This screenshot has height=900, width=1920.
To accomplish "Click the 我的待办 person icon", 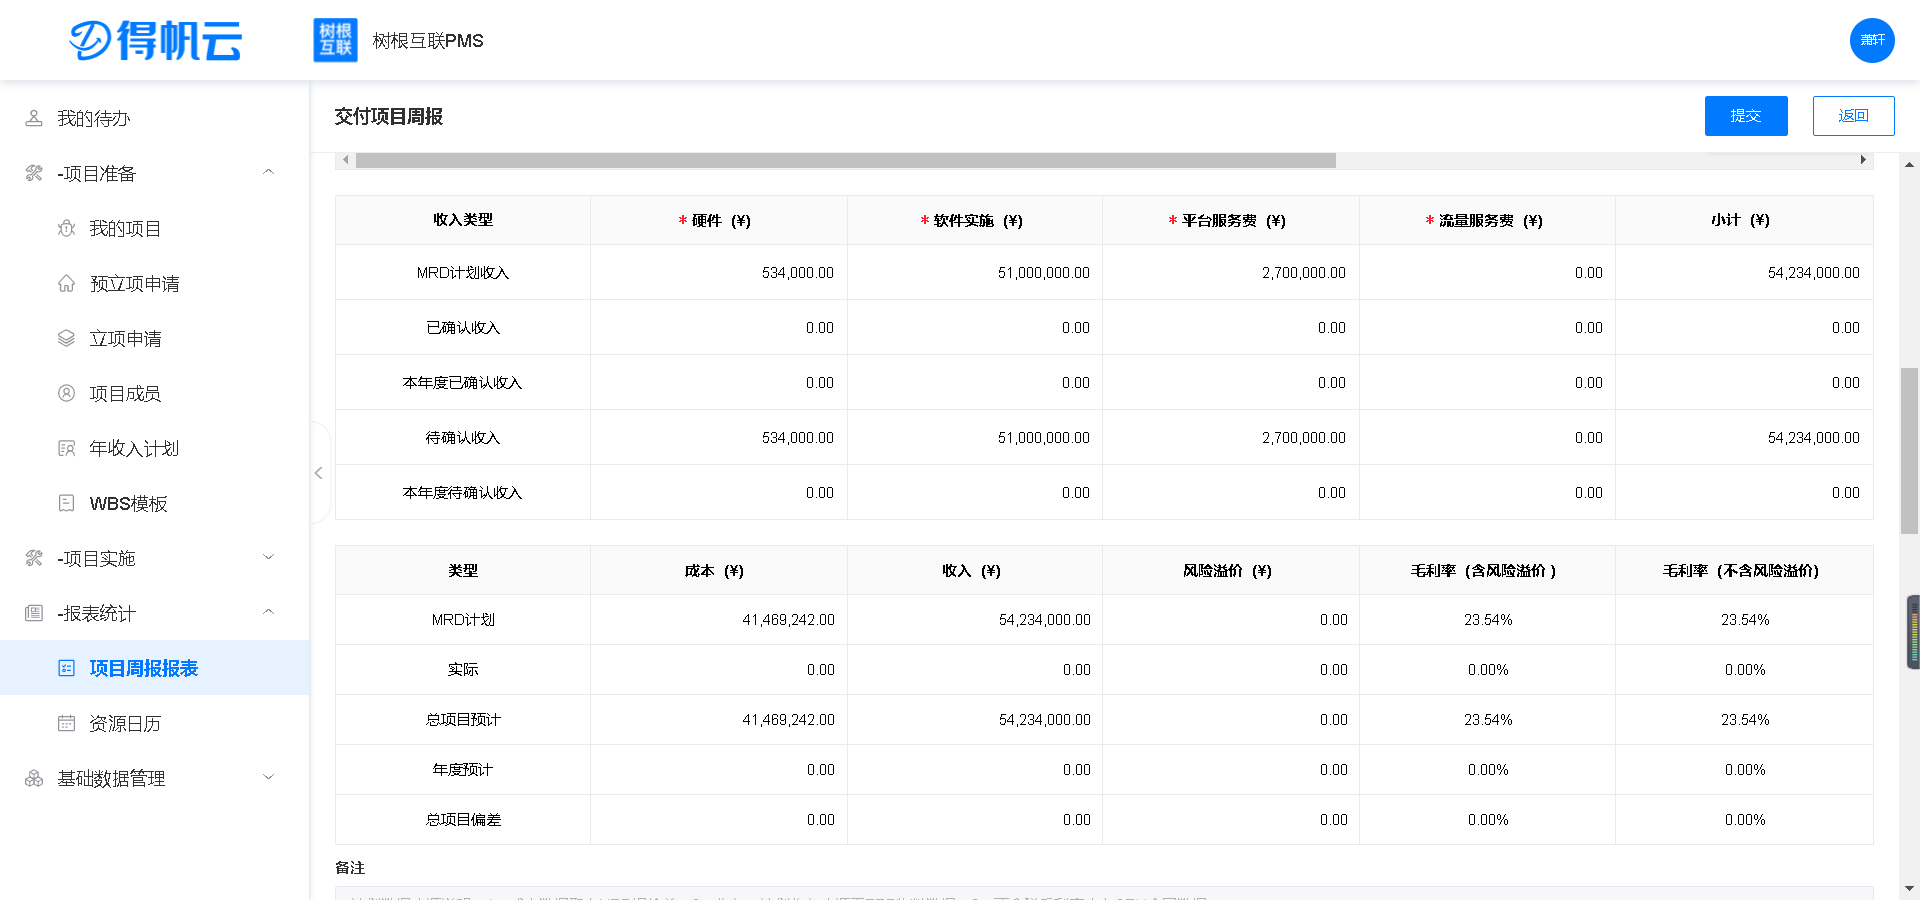I will tap(34, 118).
